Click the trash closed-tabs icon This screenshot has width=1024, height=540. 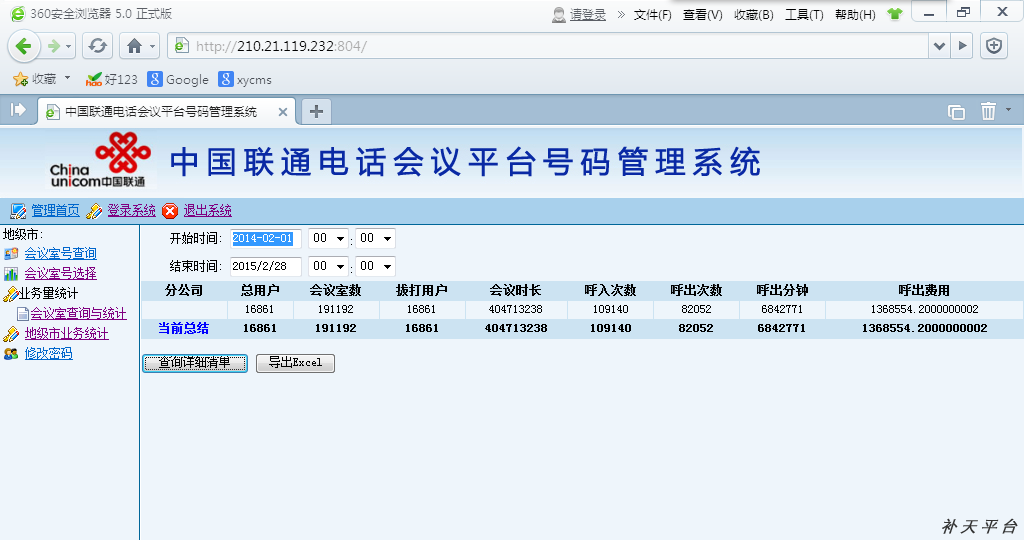pyautogui.click(x=988, y=111)
